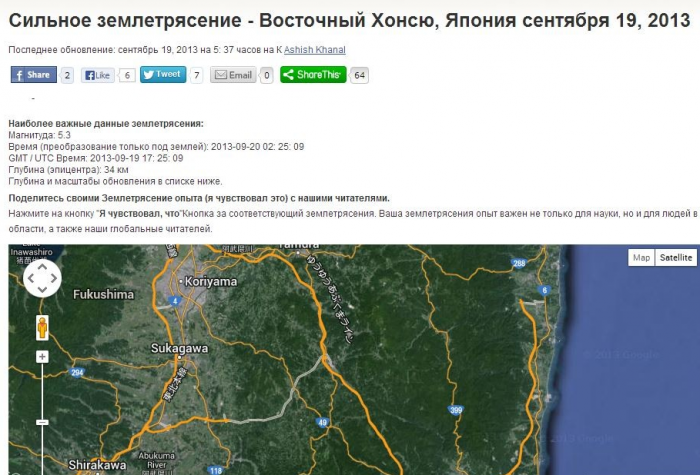Open Ashish Khanal author link
This screenshot has height=475, width=700.
[313, 50]
